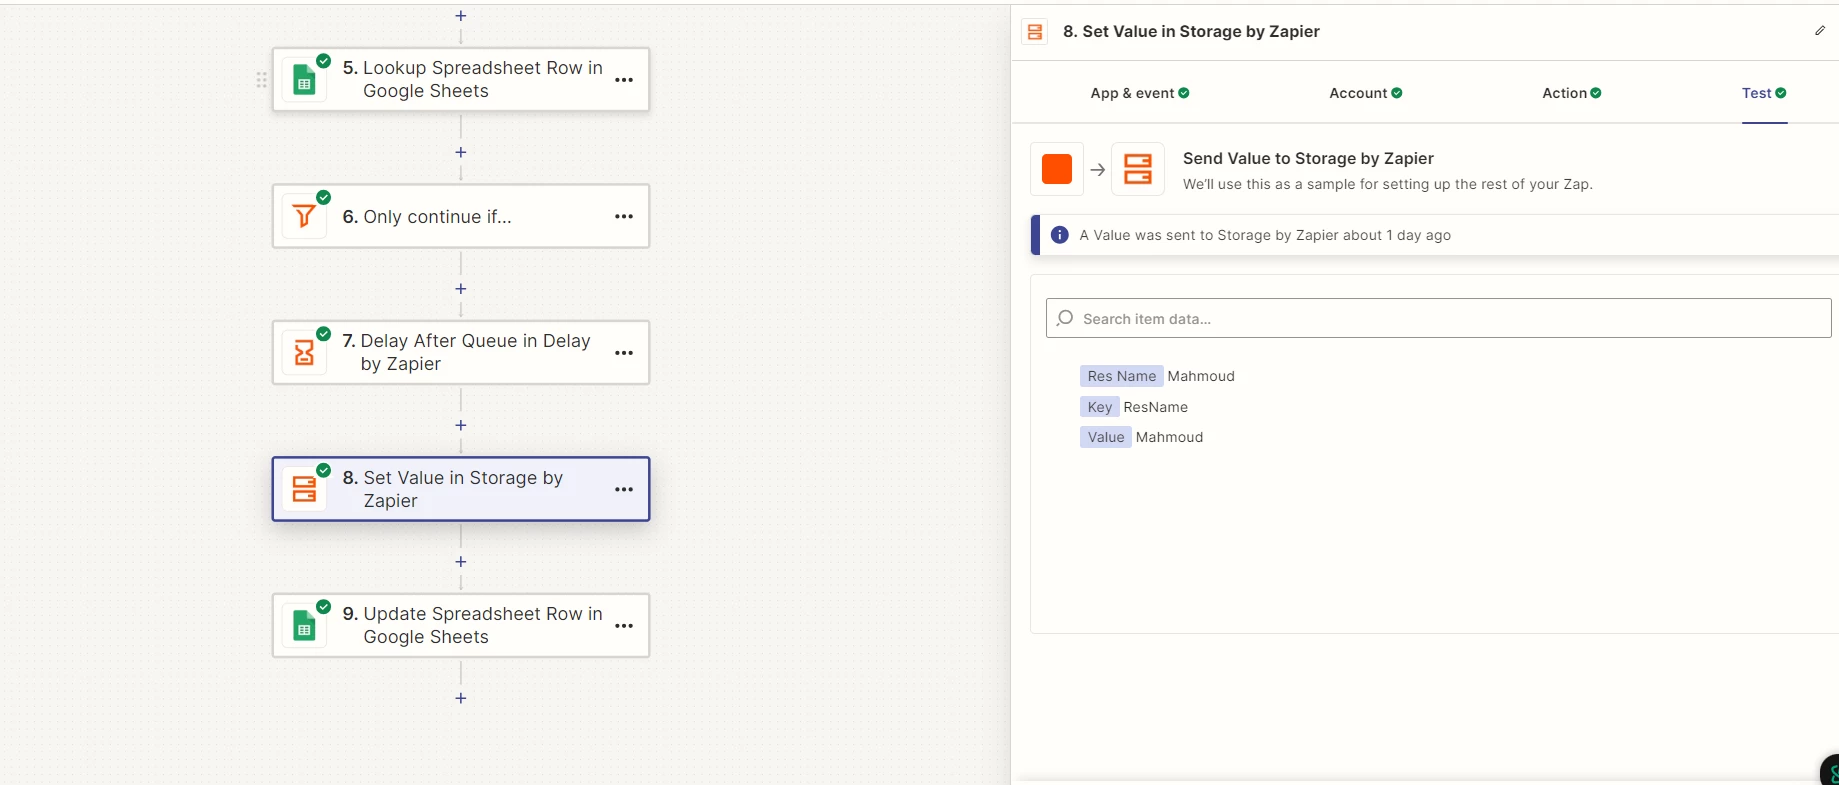Viewport: 1839px width, 785px height.
Task: Click the Search item data field
Action: pos(1438,318)
